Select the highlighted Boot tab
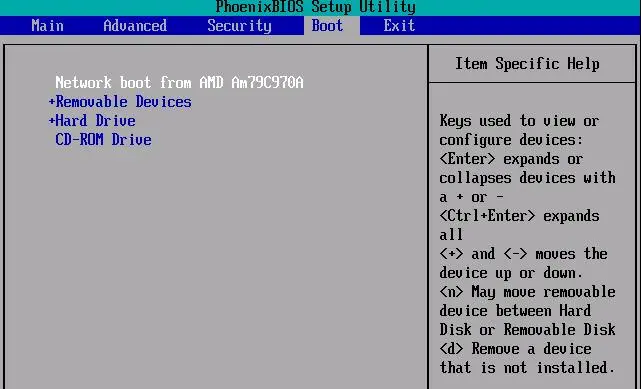 (x=327, y=26)
